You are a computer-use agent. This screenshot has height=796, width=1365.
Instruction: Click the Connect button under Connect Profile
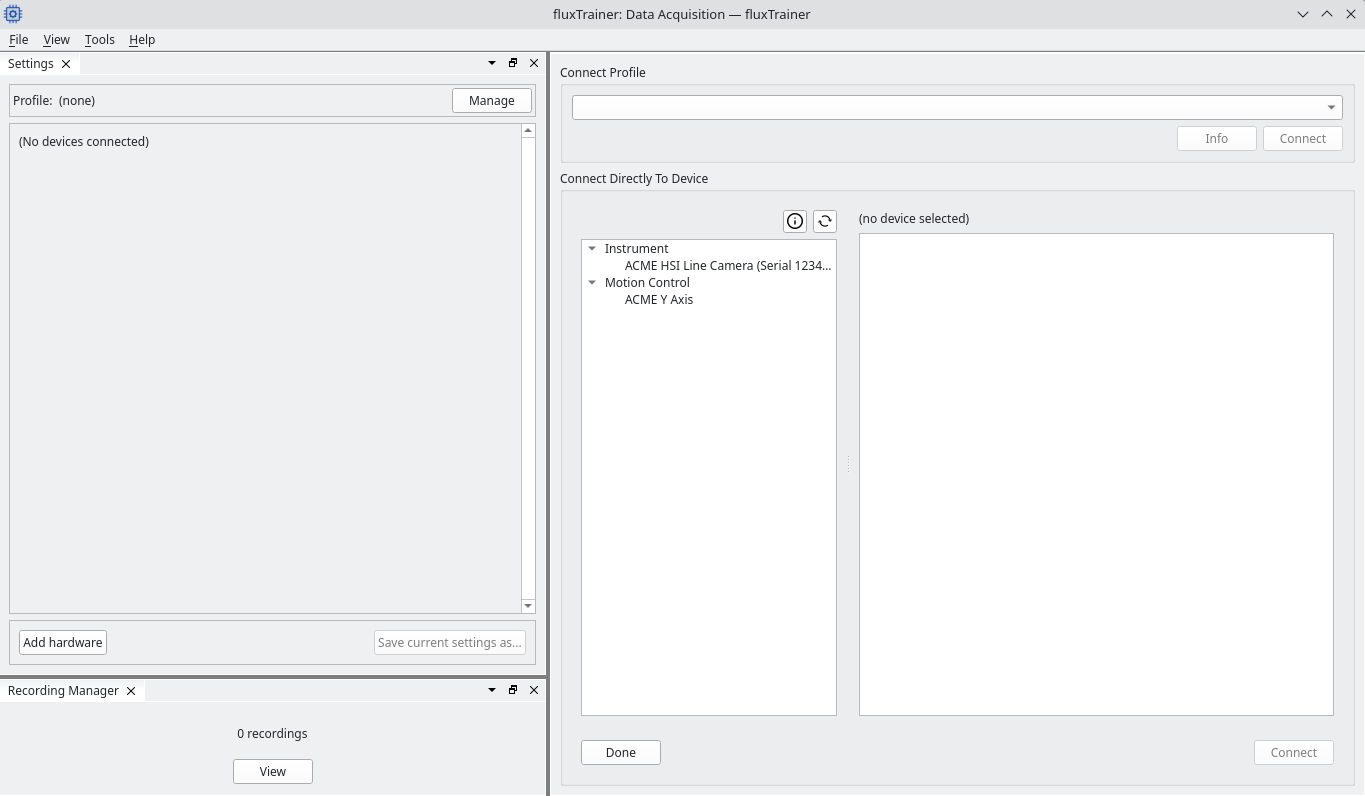pos(1303,139)
